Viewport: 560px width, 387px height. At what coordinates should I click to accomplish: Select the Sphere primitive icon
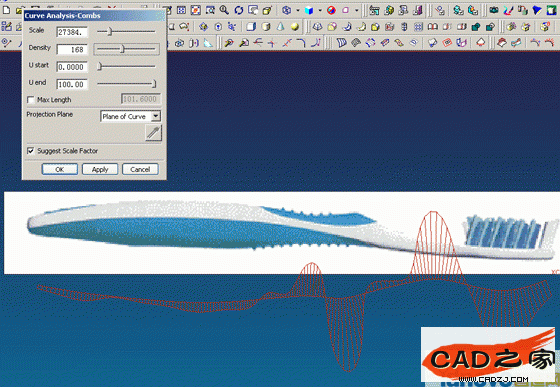click(x=295, y=27)
